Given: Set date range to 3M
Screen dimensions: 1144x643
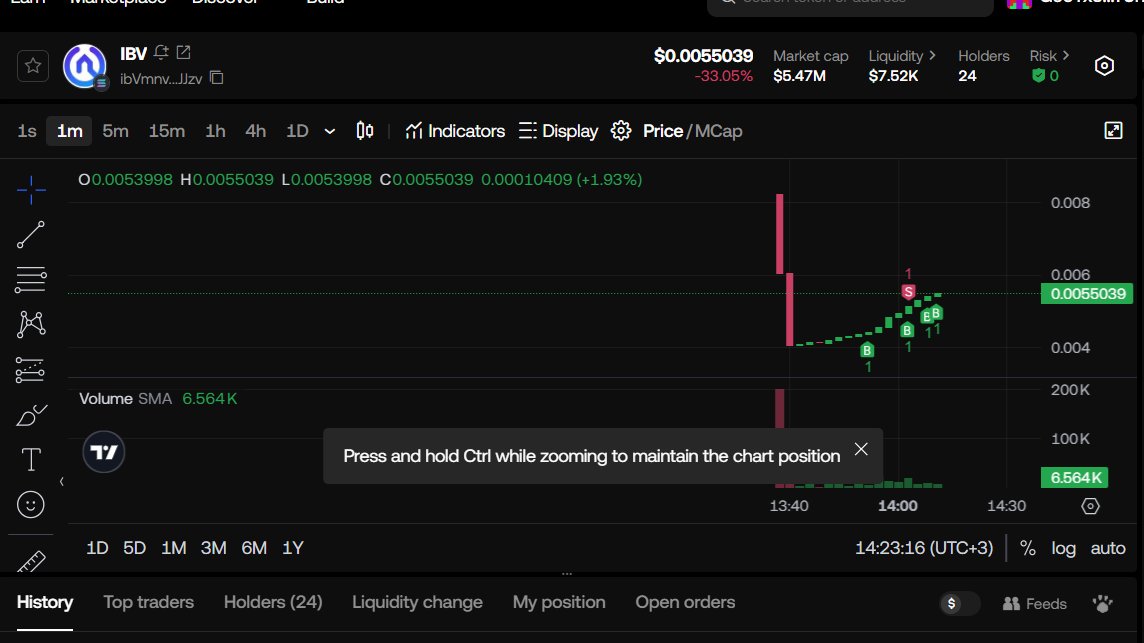Looking at the screenshot, I should click(214, 548).
